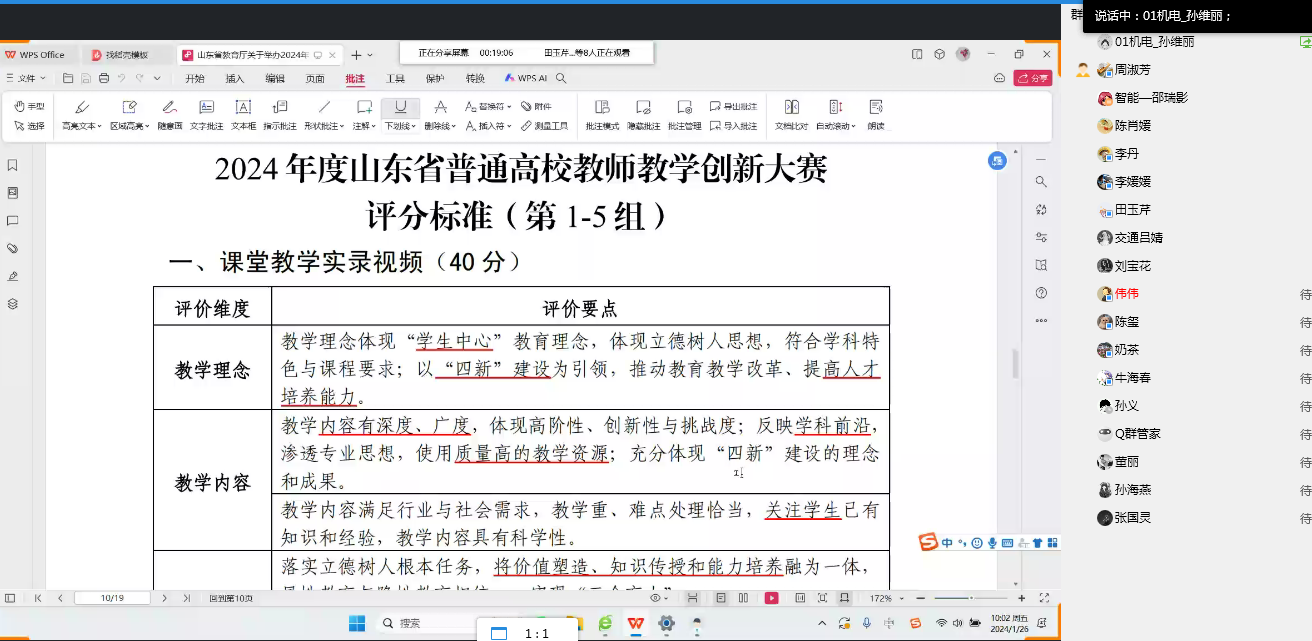Choose the Text box tool (文本框)
The image size is (1312, 641).
(243, 114)
